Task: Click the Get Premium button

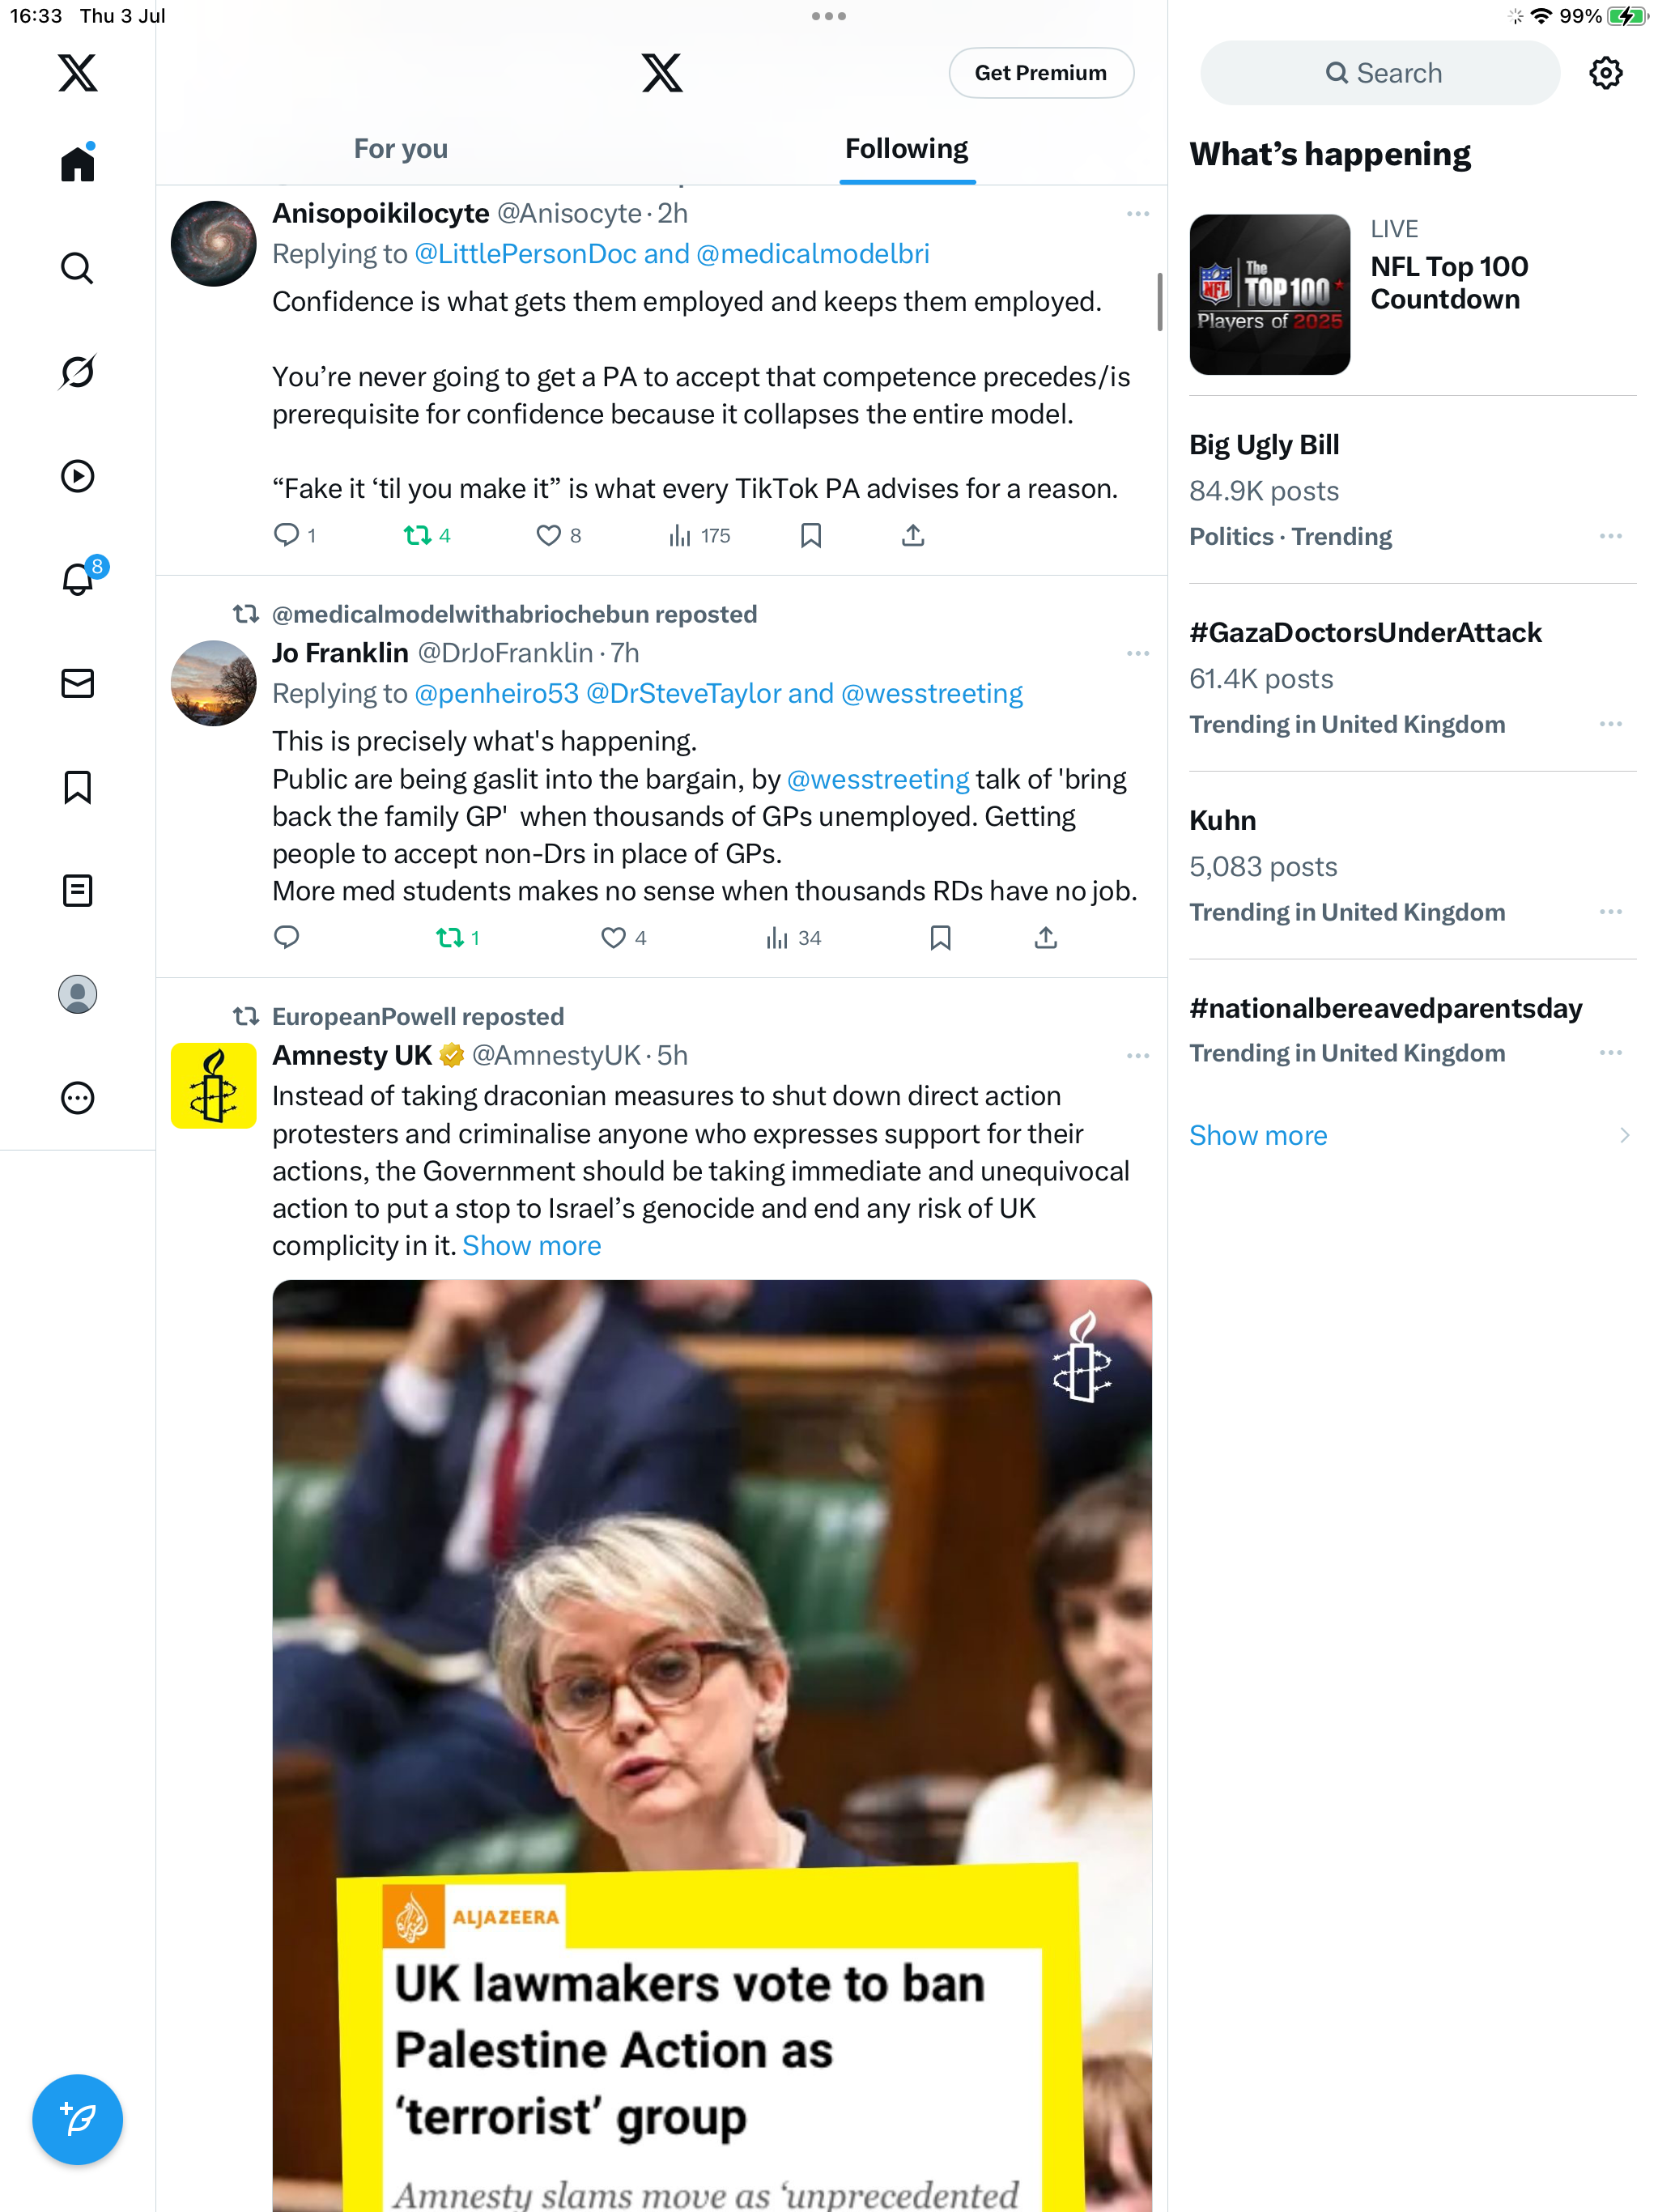Action: coord(1041,73)
